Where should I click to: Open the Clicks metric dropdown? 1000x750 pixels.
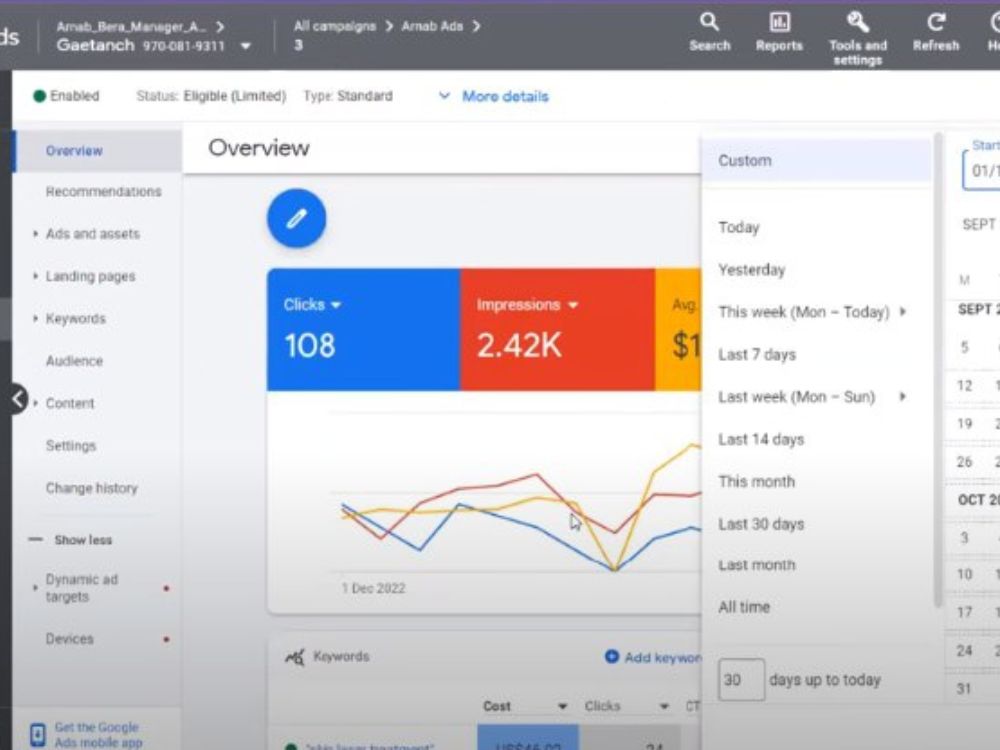336,305
